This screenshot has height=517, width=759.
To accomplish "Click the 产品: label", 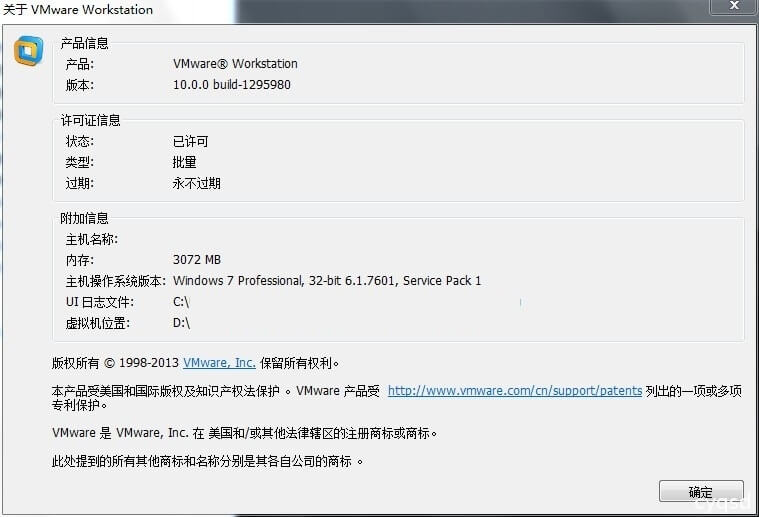I will 80,64.
